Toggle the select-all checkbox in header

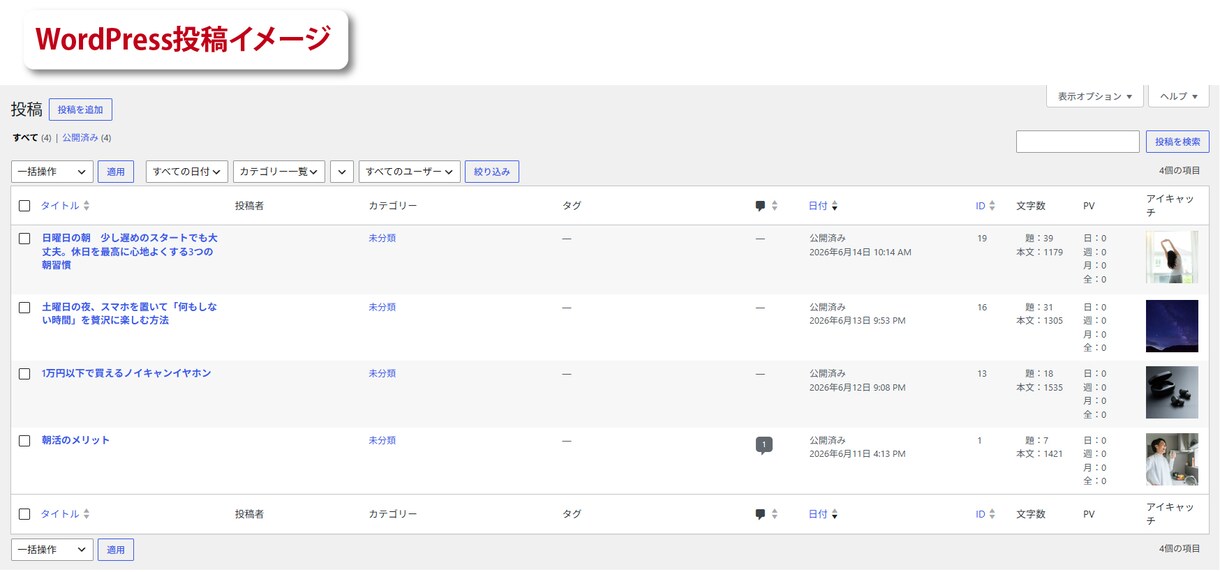coord(25,206)
